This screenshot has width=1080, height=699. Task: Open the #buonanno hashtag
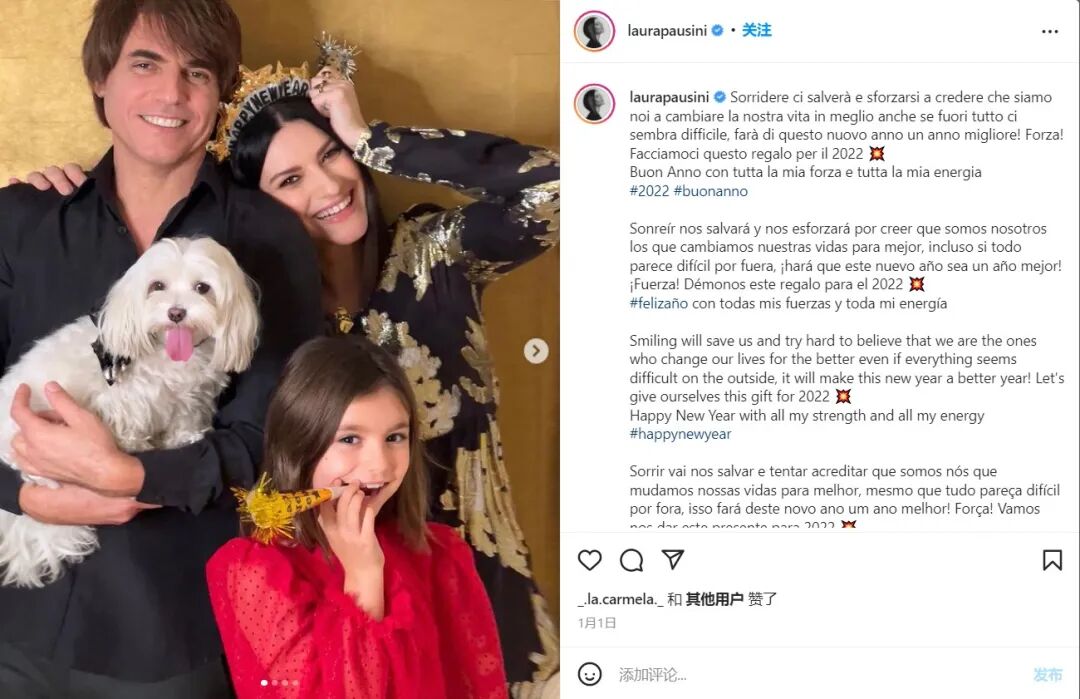[x=710, y=191]
